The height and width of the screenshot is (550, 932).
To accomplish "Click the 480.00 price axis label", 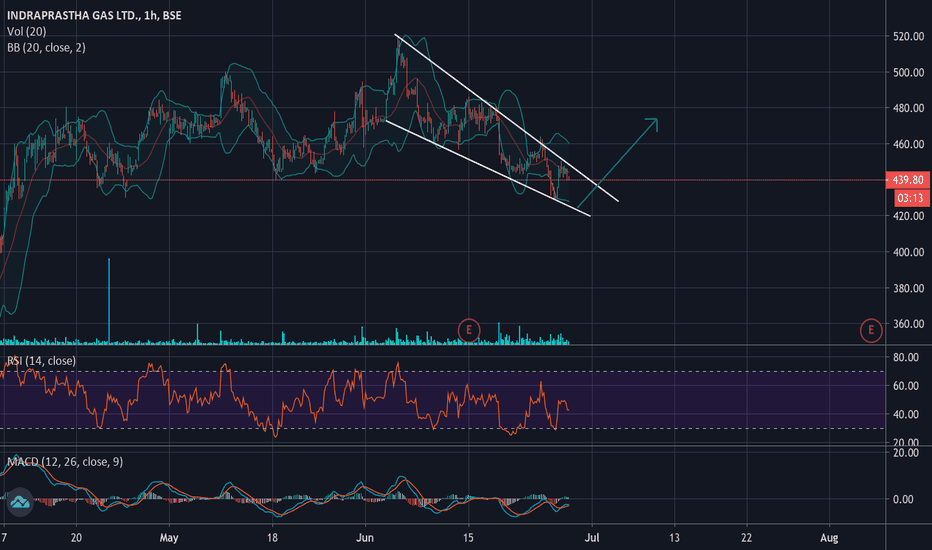I will click(908, 108).
